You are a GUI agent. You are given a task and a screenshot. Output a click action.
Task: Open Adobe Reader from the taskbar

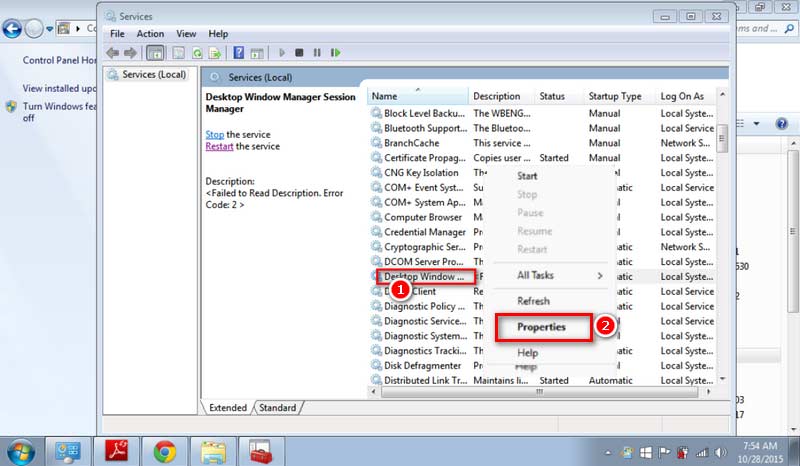(x=116, y=452)
